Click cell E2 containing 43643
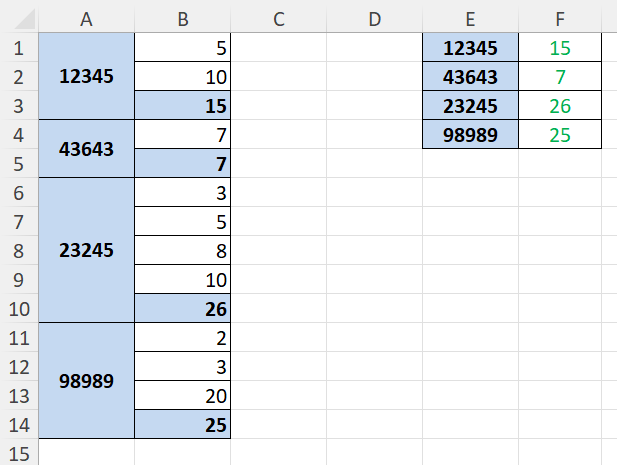Image resolution: width=617 pixels, height=465 pixels. point(471,76)
